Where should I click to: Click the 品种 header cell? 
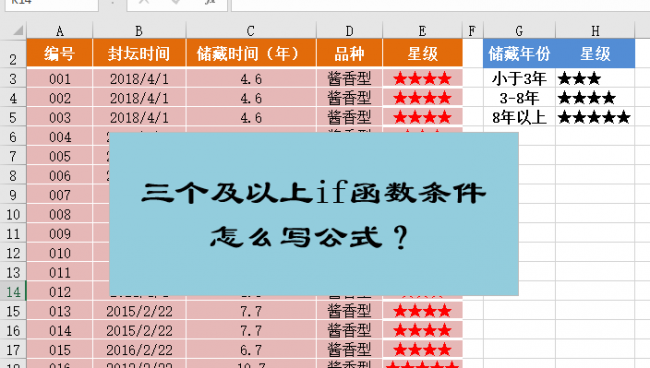pyautogui.click(x=349, y=53)
